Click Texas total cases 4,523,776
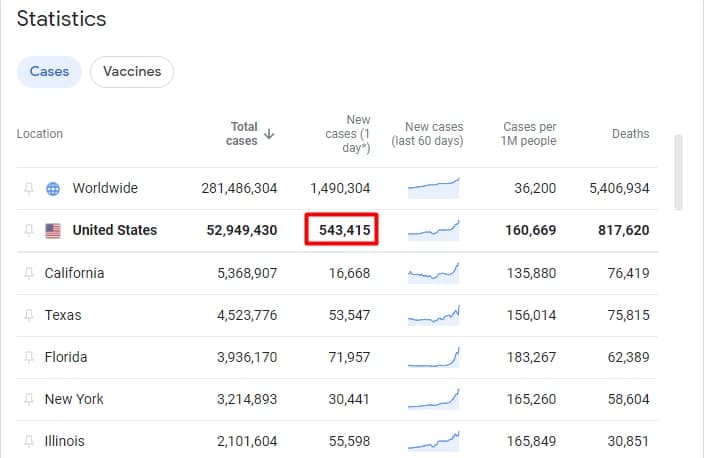707x458 pixels. click(247, 315)
